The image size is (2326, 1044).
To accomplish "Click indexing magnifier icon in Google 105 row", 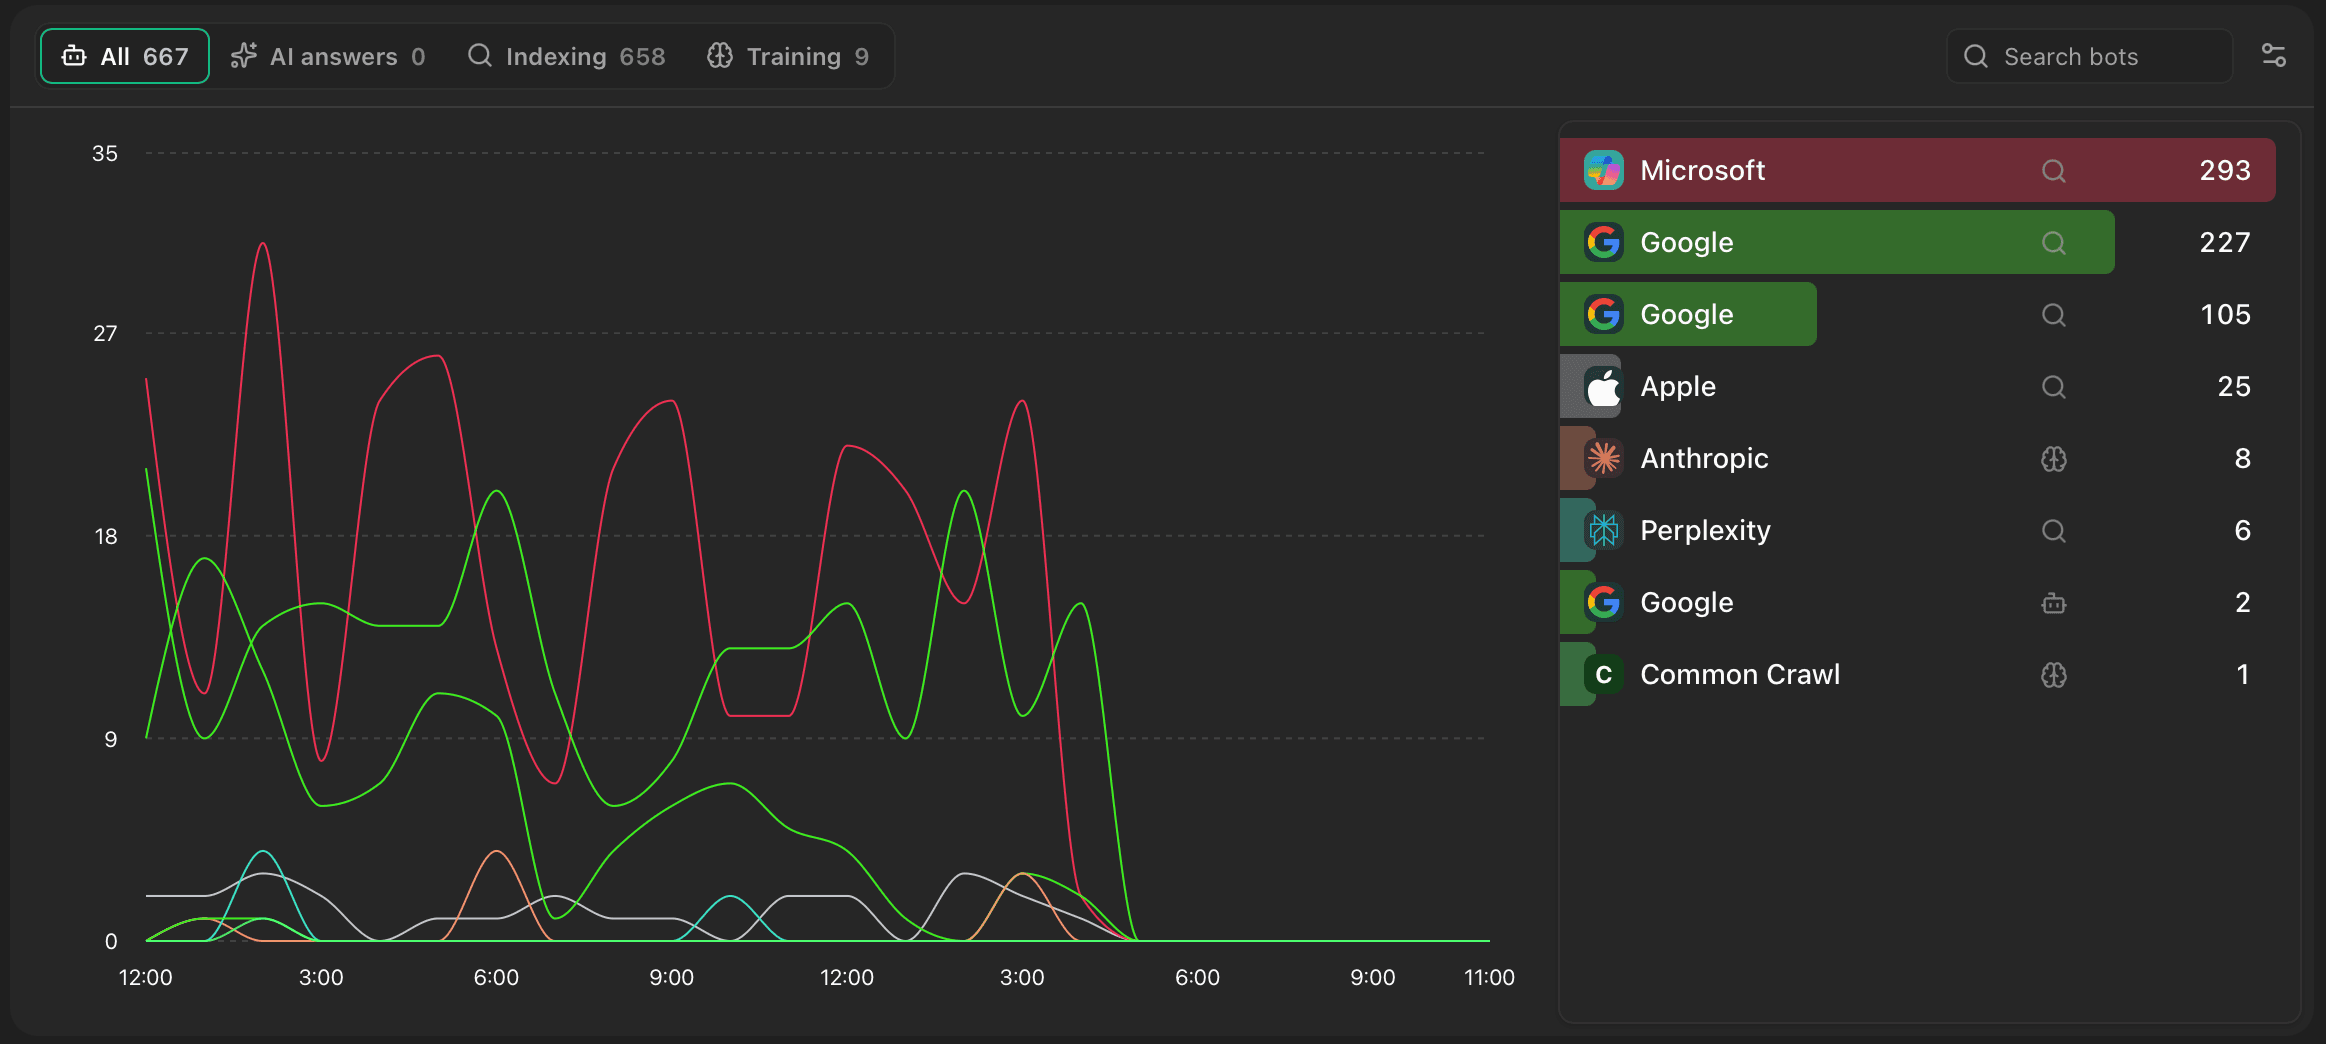I will pos(2054,315).
